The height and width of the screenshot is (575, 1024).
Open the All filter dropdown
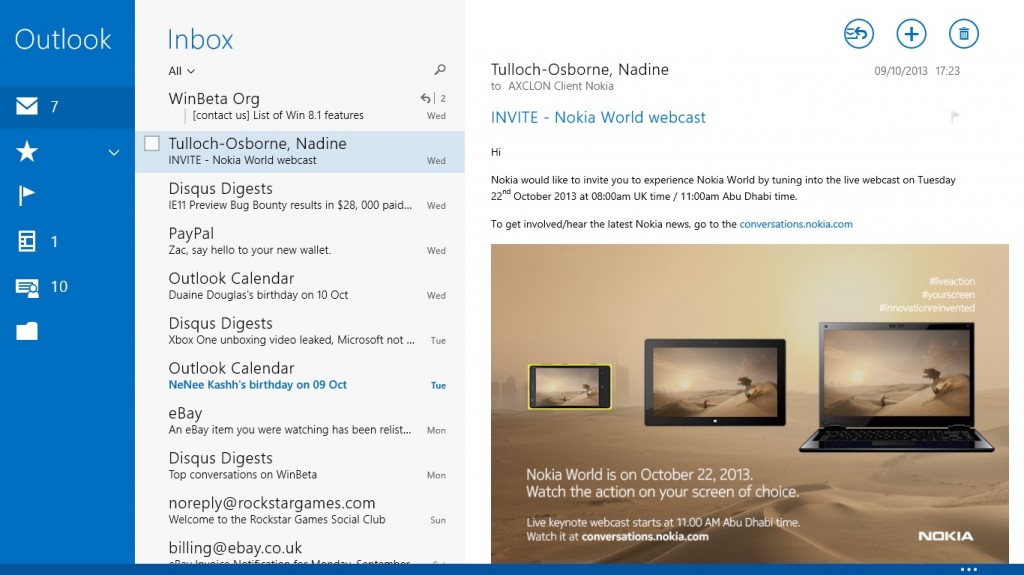coord(182,71)
